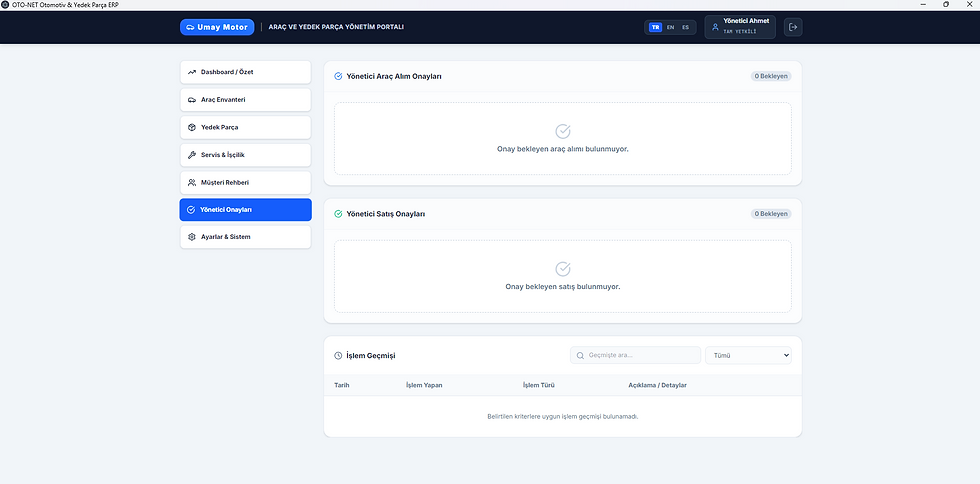The image size is (980, 484).
Task: Click 'Belirtilen kriterlere uygun işlem geçmişi bulunamadı.' message
Action: tap(562, 416)
